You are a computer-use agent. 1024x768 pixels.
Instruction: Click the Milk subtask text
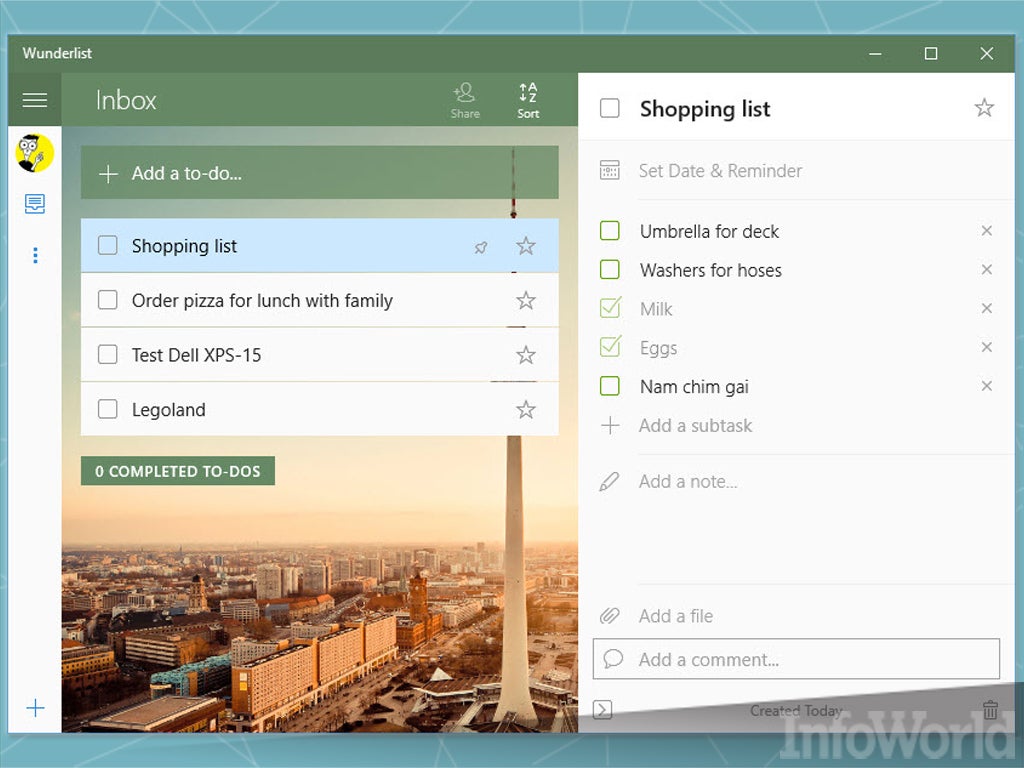656,309
